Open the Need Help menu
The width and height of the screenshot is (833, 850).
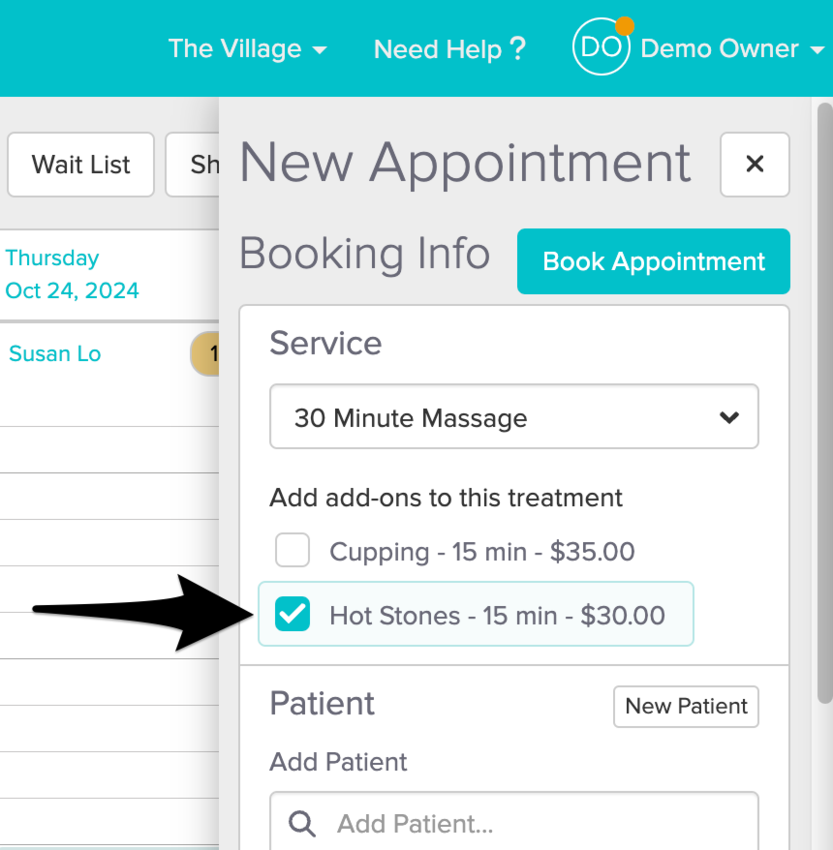(449, 48)
